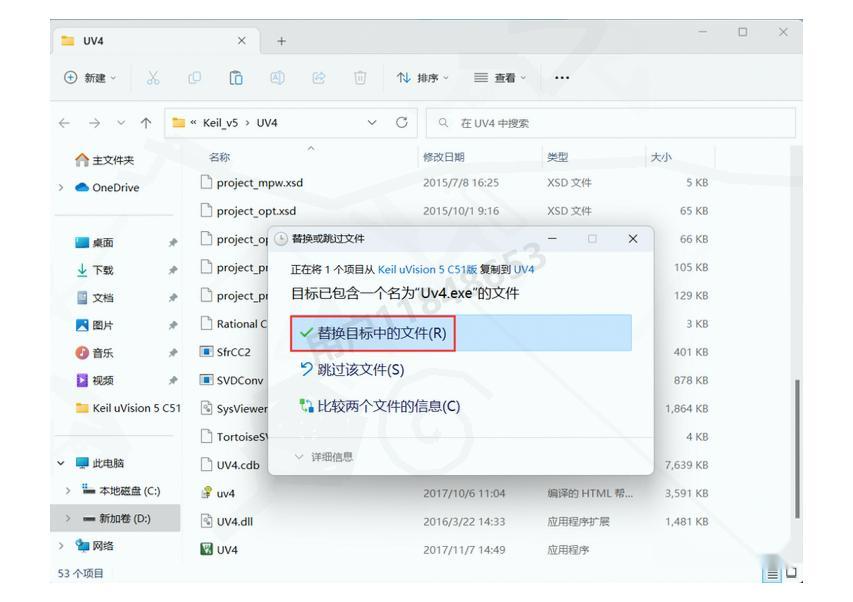Sort by the 名称 column header

[x=219, y=157]
